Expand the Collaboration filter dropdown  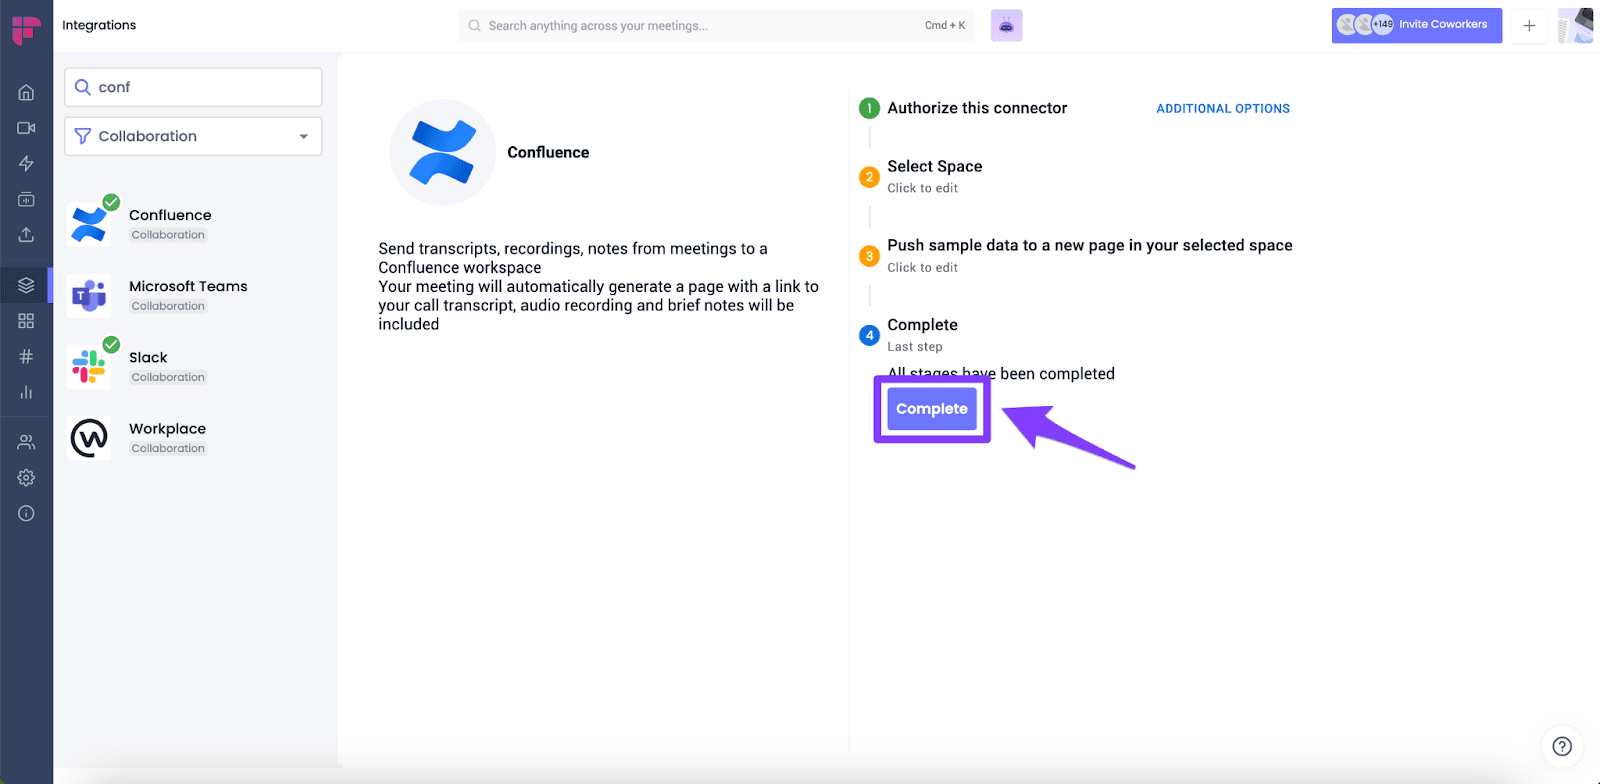pyautogui.click(x=193, y=136)
